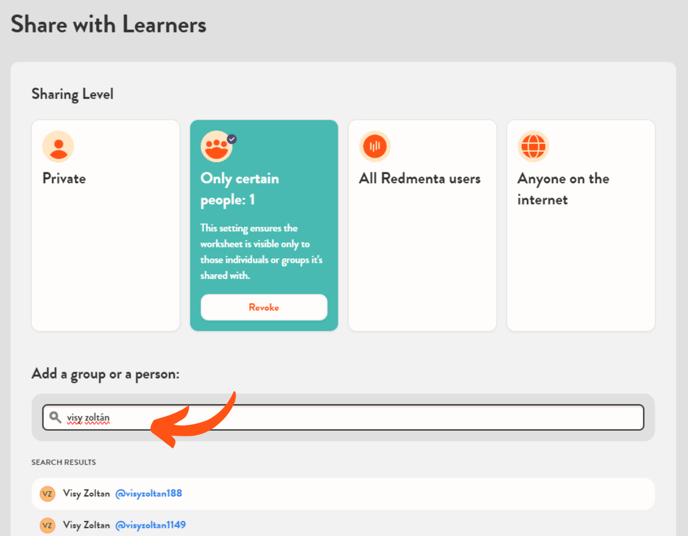The height and width of the screenshot is (536, 688).
Task: Pick the Only certain people: 1 title
Action: coord(240,189)
